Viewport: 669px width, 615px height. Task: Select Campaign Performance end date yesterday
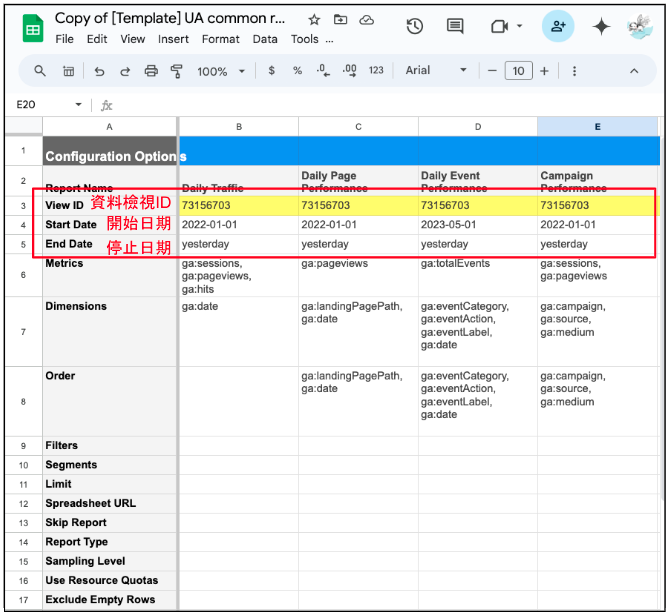[x=597, y=244]
